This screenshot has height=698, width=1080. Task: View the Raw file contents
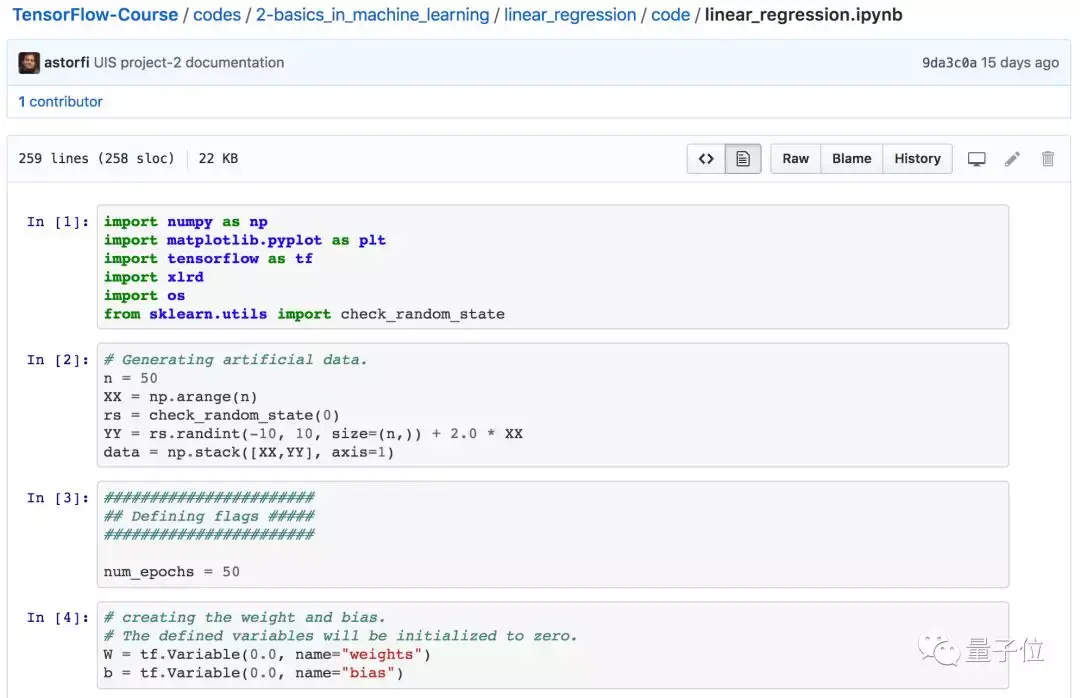pos(795,158)
